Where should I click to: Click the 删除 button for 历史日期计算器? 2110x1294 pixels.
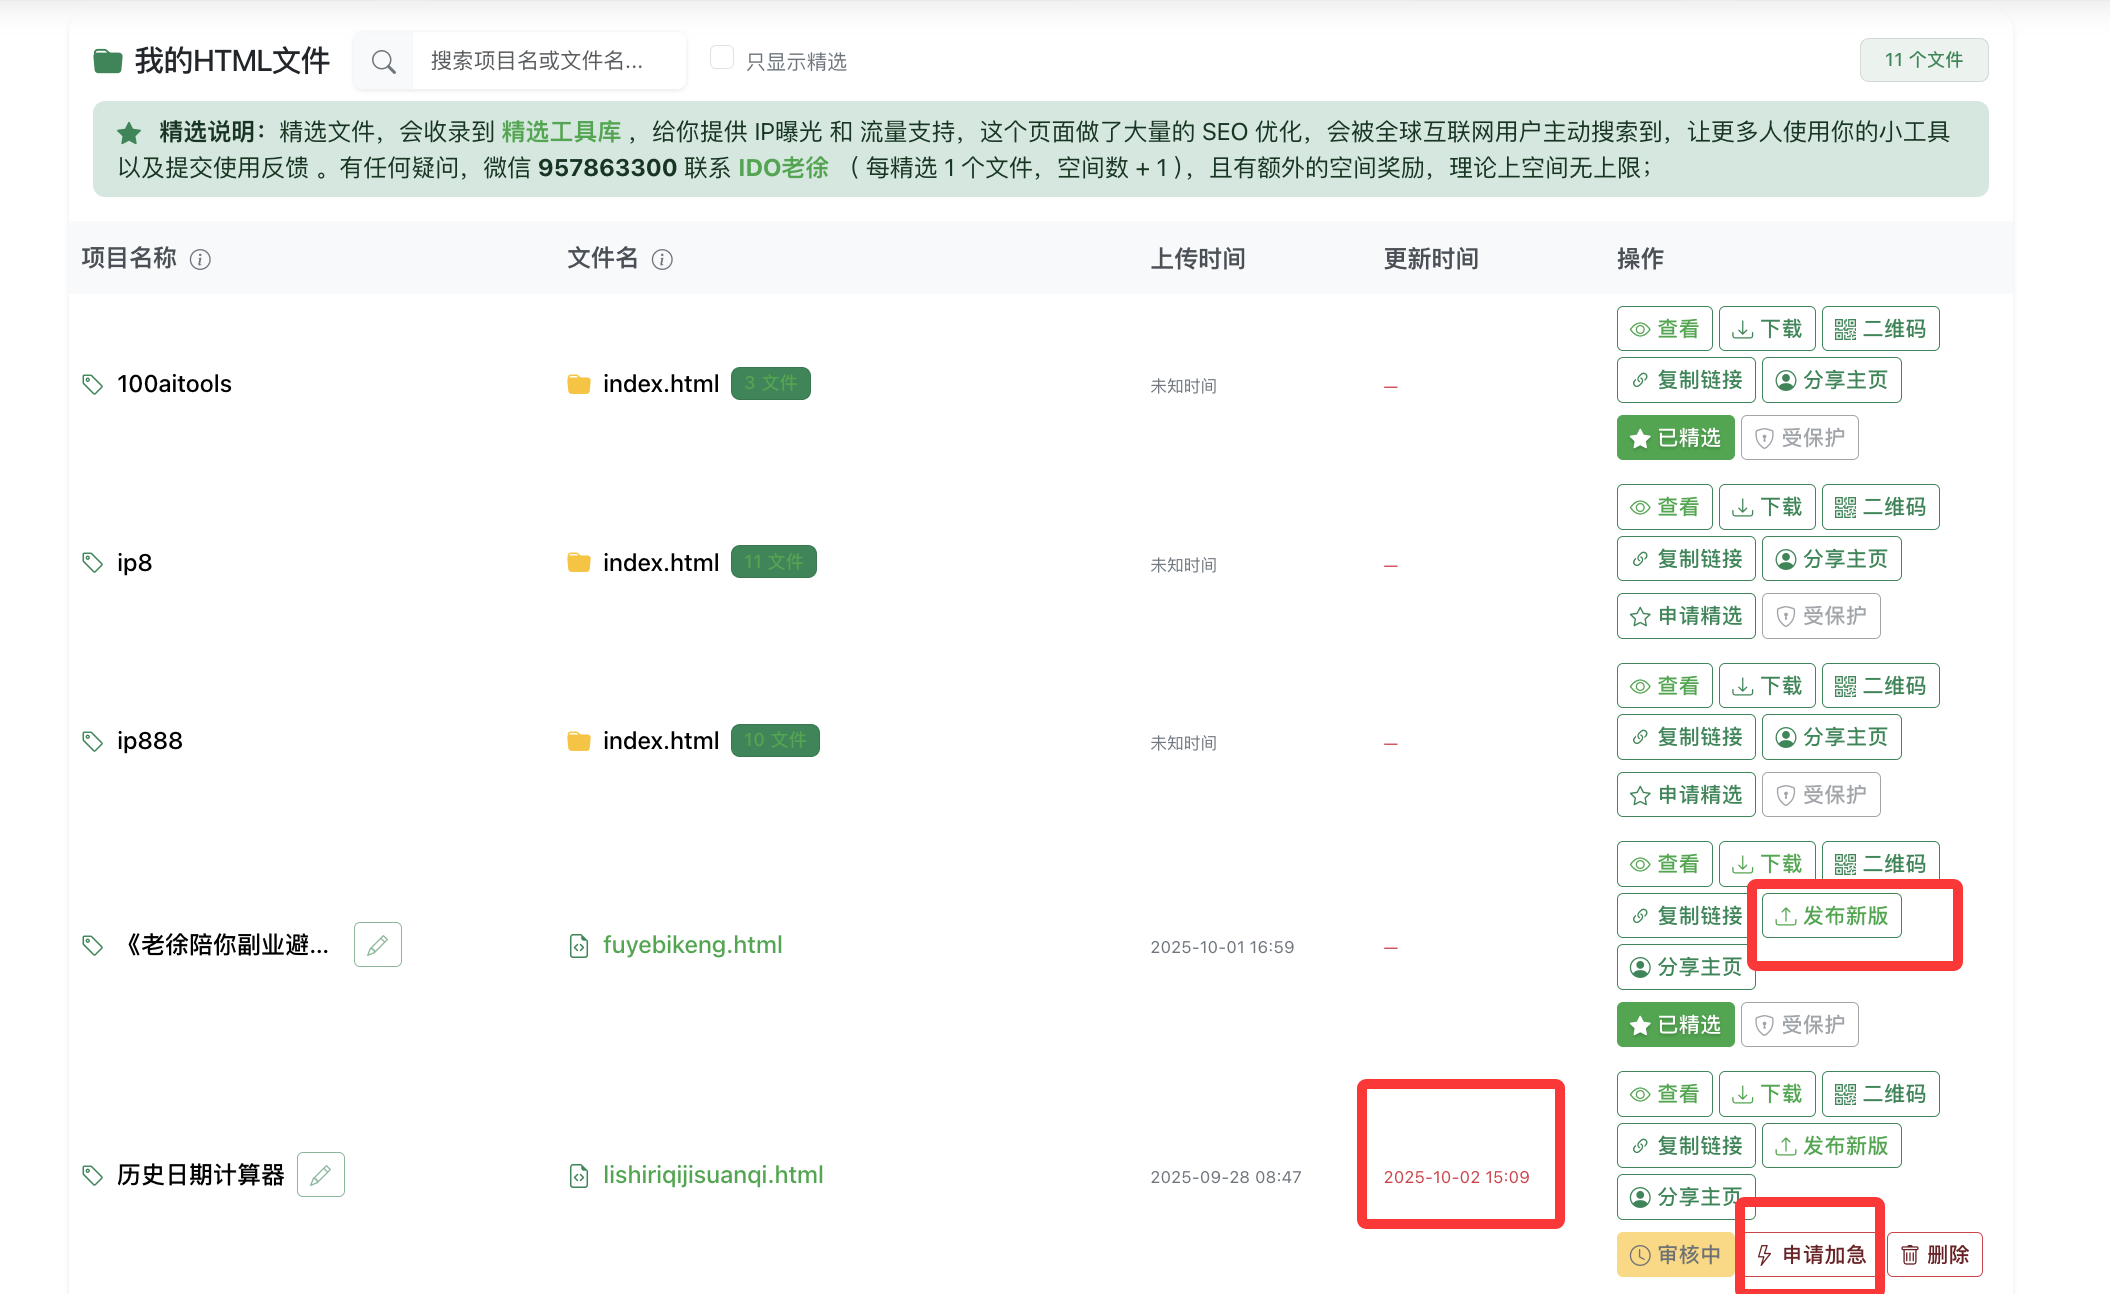pos(1934,1255)
